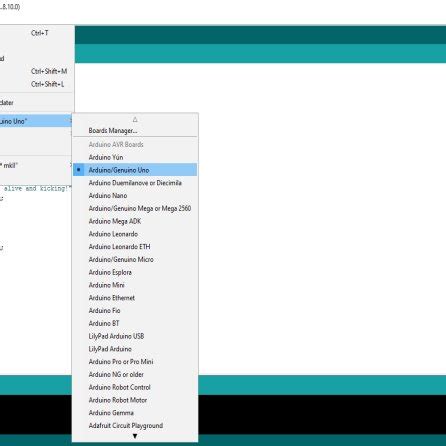Click the scroll-down arrow below board list
The width and height of the screenshot is (446, 446).
click(x=135, y=436)
